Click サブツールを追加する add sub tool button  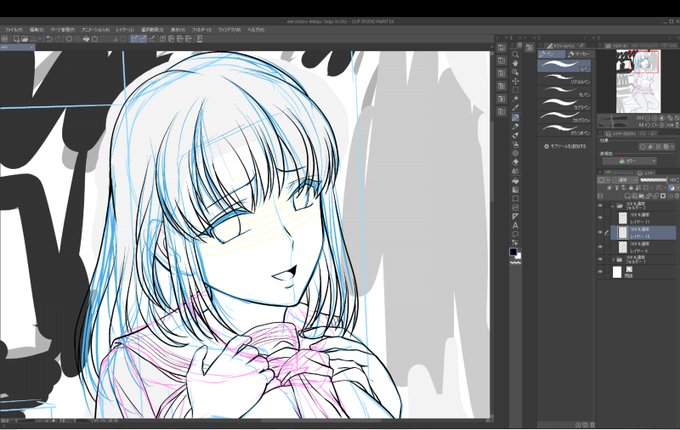[x=565, y=147]
